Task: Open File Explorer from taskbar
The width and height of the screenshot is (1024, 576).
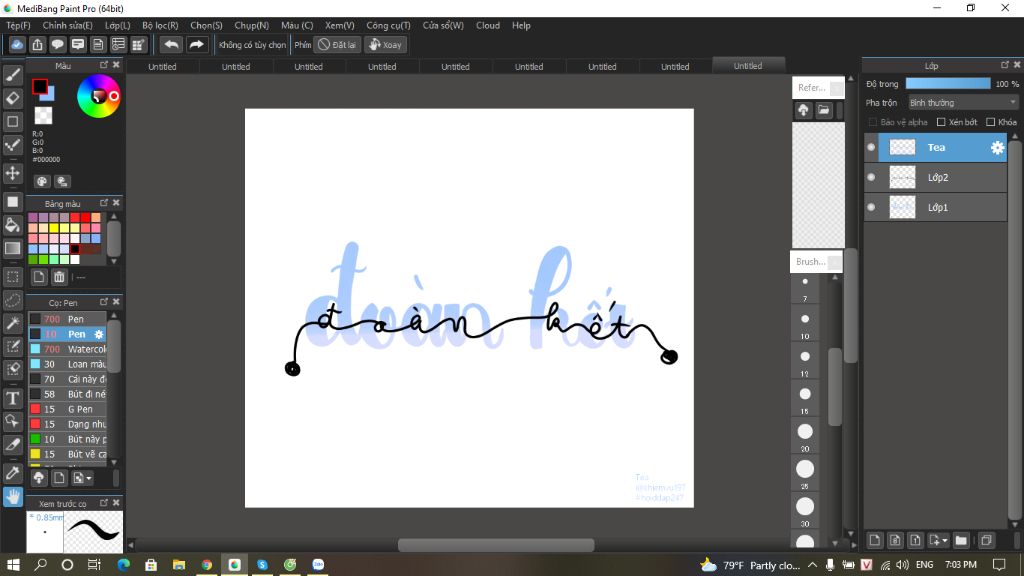Action: coord(178,564)
